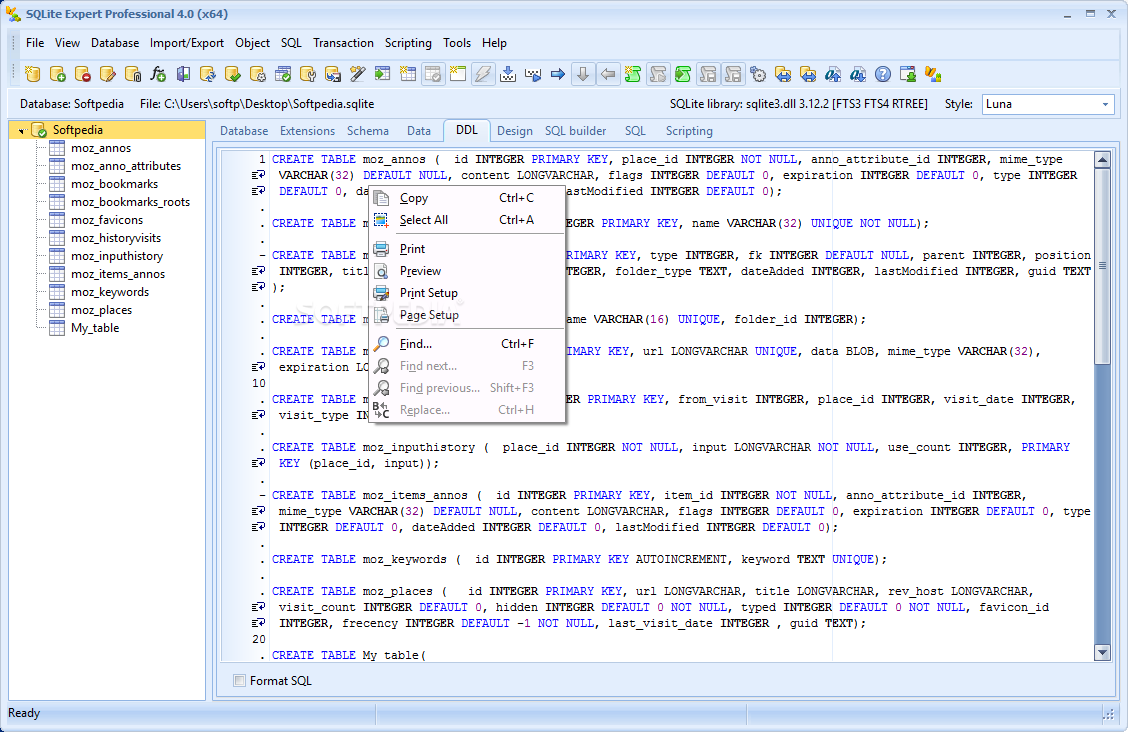Screen dimensions: 1128x732
Task: Choose Preview from the context menu
Action: pyautogui.click(x=467, y=271)
